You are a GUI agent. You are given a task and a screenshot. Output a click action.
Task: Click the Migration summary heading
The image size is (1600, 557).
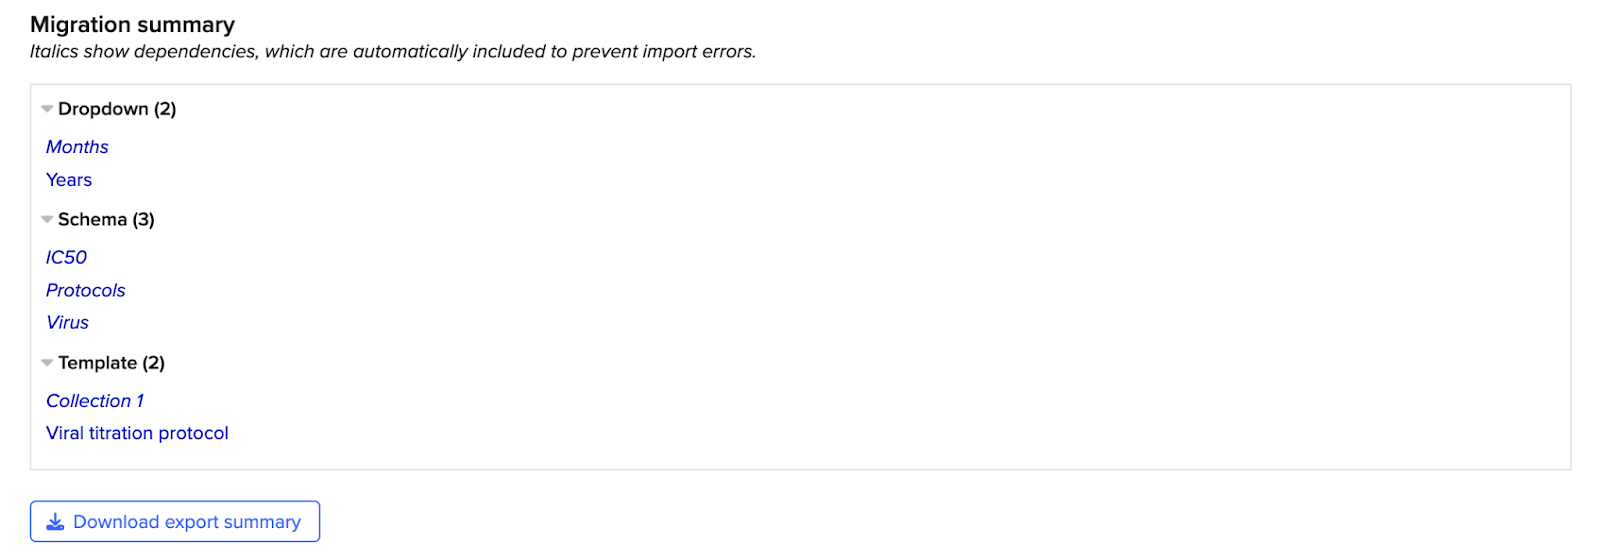pyautogui.click(x=132, y=24)
